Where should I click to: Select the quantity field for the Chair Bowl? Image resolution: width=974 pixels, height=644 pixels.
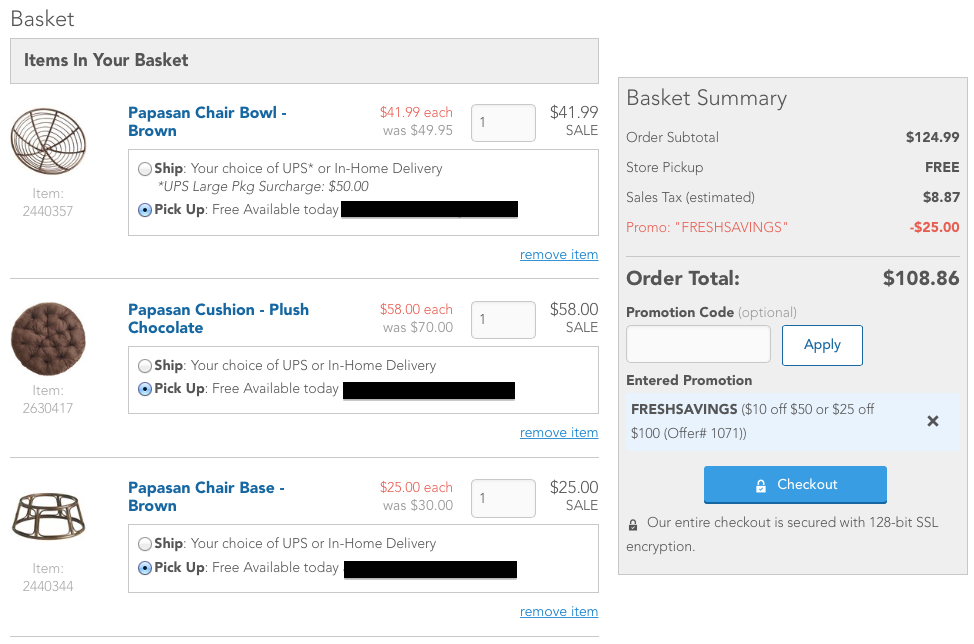click(x=503, y=122)
